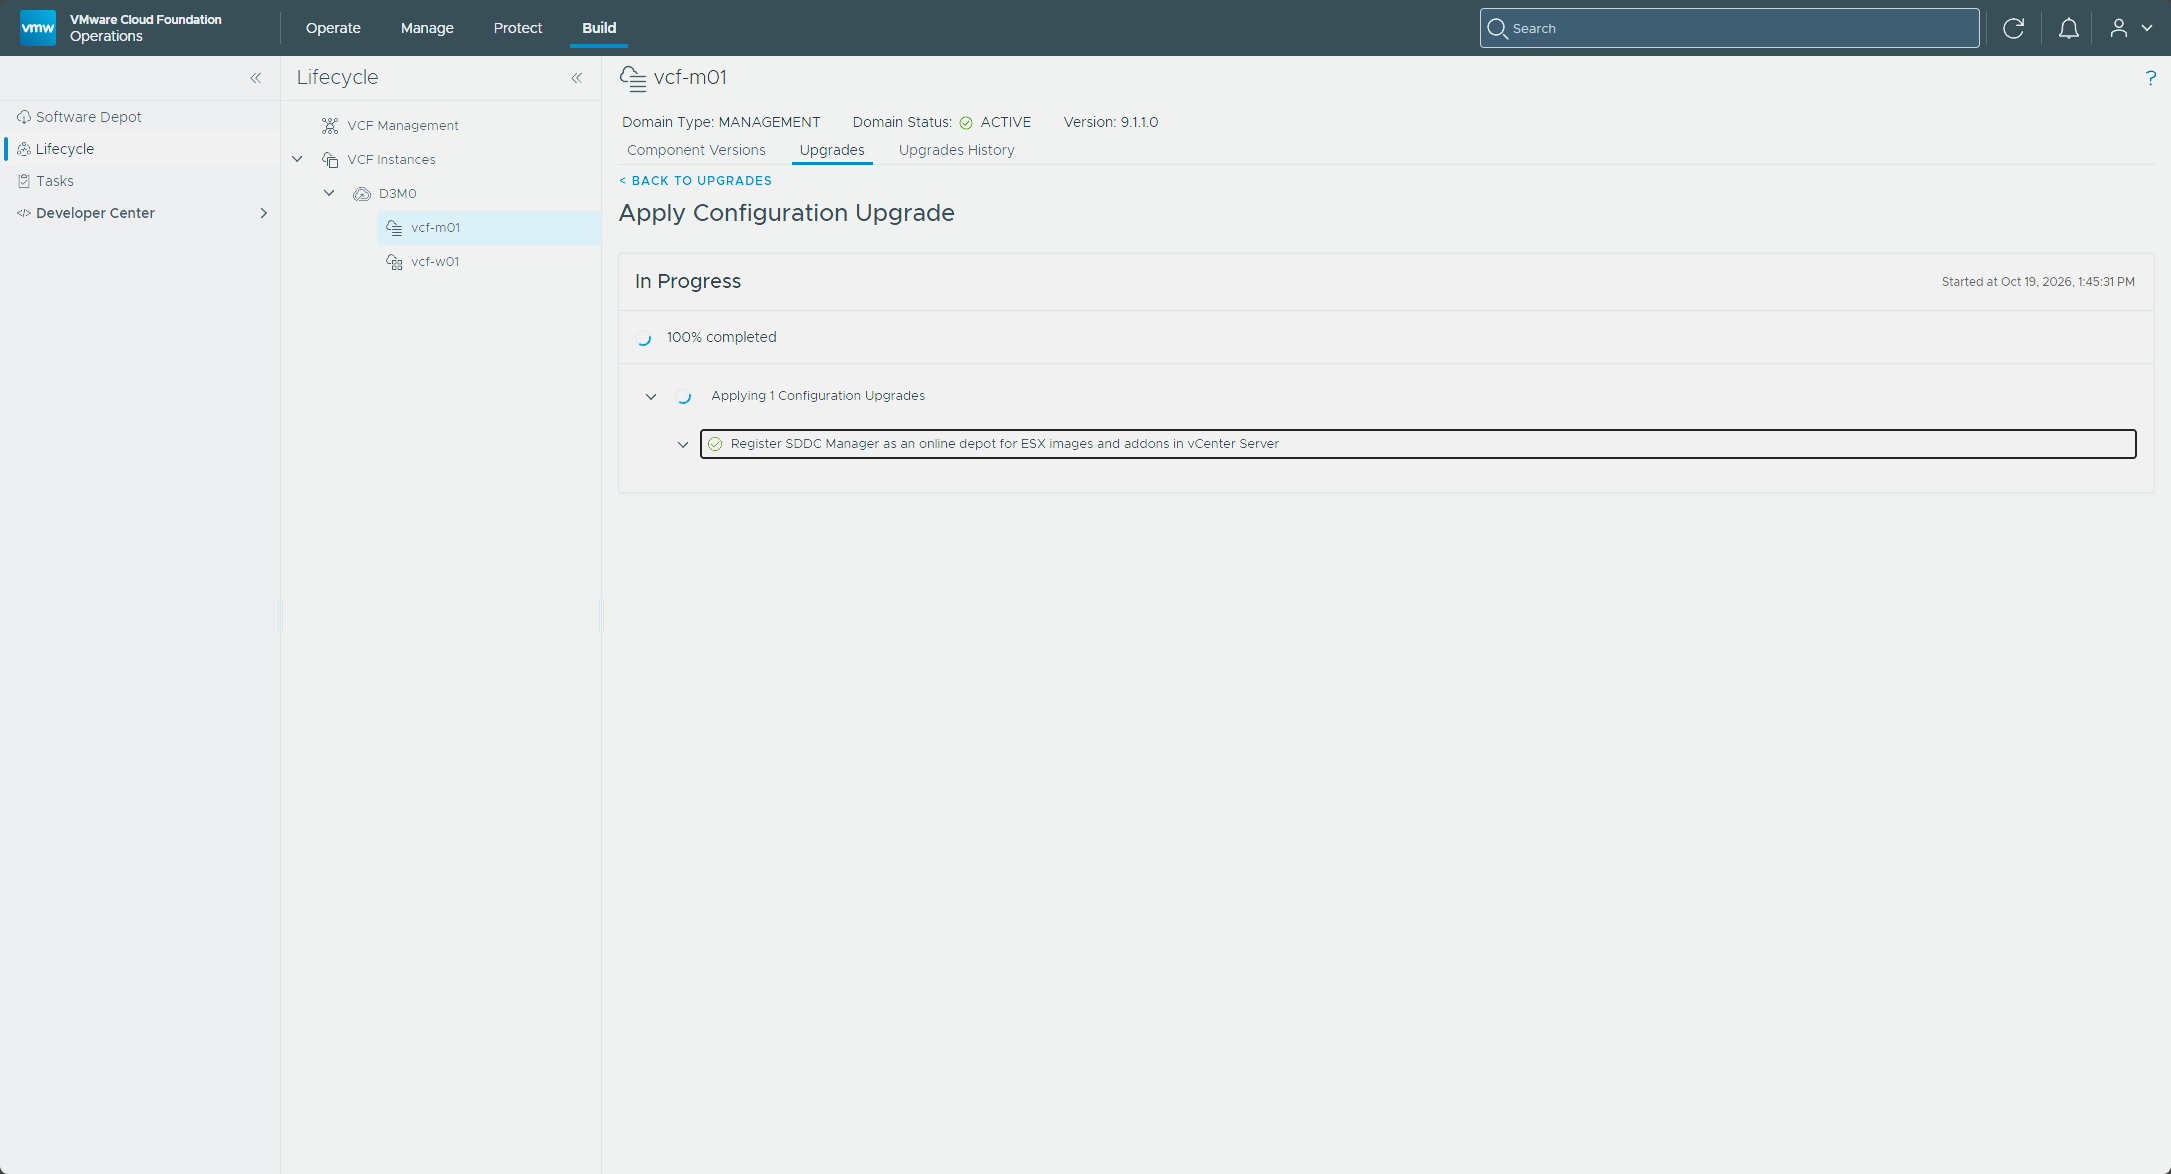Collapse the VCF Instances tree node
2171x1174 pixels.
coord(297,159)
